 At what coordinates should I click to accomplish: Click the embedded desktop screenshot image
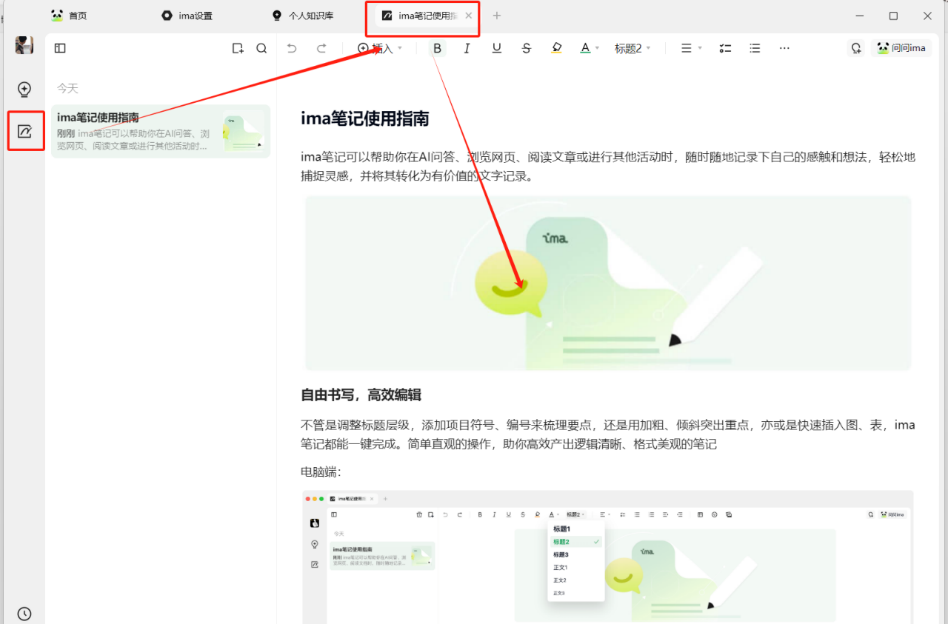point(608,556)
